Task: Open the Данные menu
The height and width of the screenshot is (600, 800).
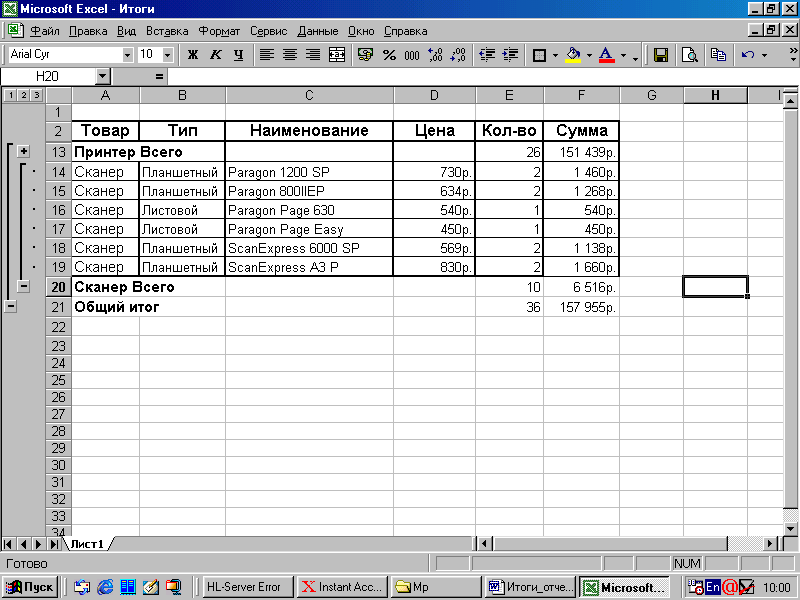Action: click(317, 31)
